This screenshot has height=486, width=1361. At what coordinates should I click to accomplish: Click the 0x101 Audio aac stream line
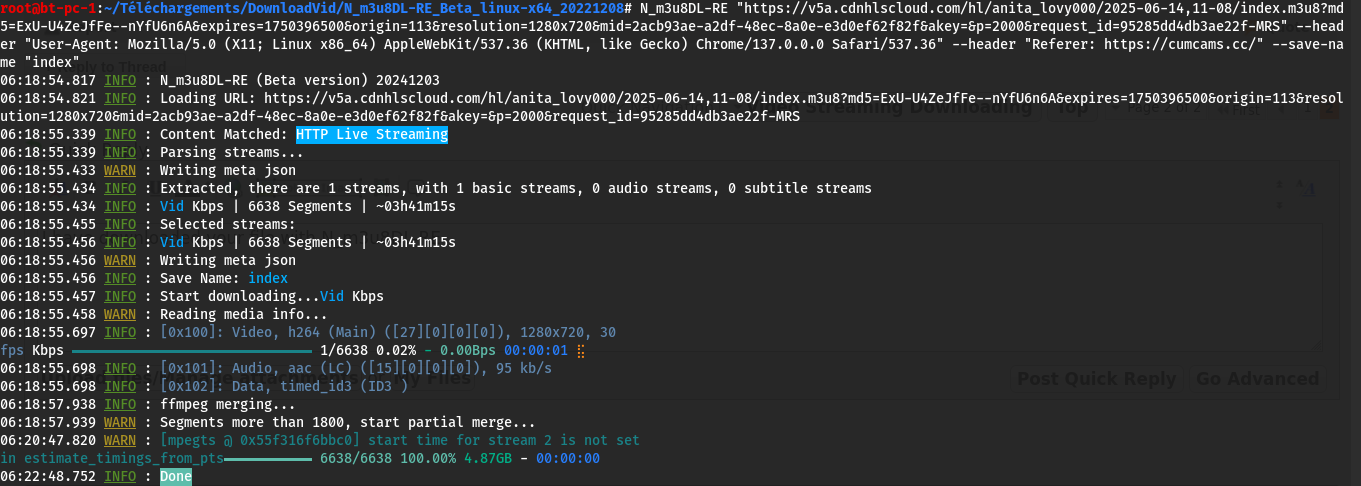click(355, 368)
